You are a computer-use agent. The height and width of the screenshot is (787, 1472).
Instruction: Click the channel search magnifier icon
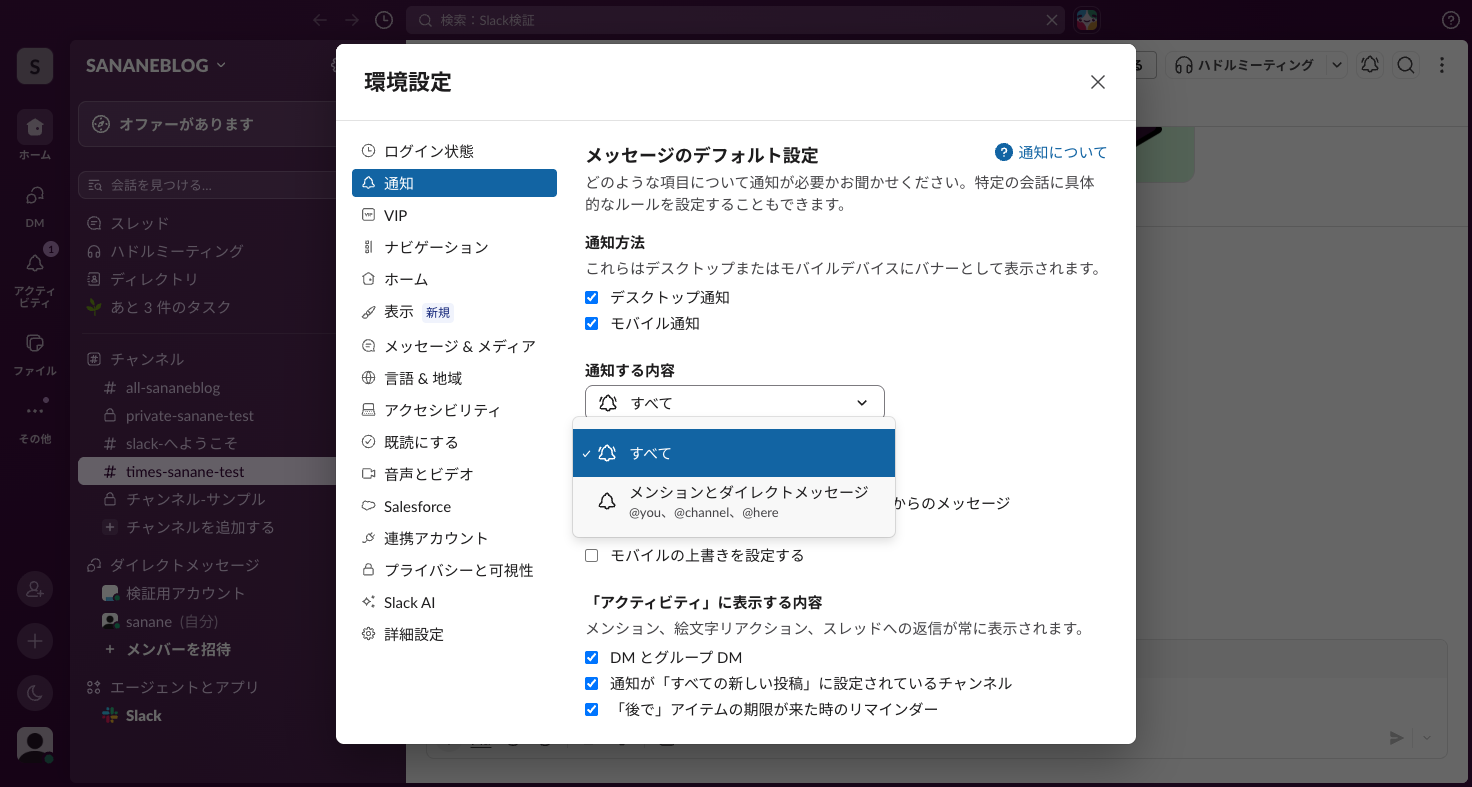point(1406,65)
